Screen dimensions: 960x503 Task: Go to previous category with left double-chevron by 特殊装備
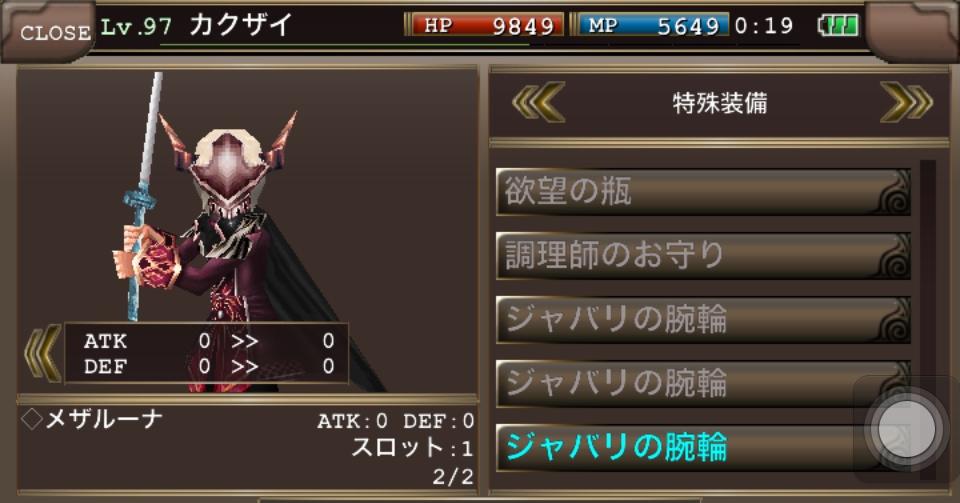point(539,102)
